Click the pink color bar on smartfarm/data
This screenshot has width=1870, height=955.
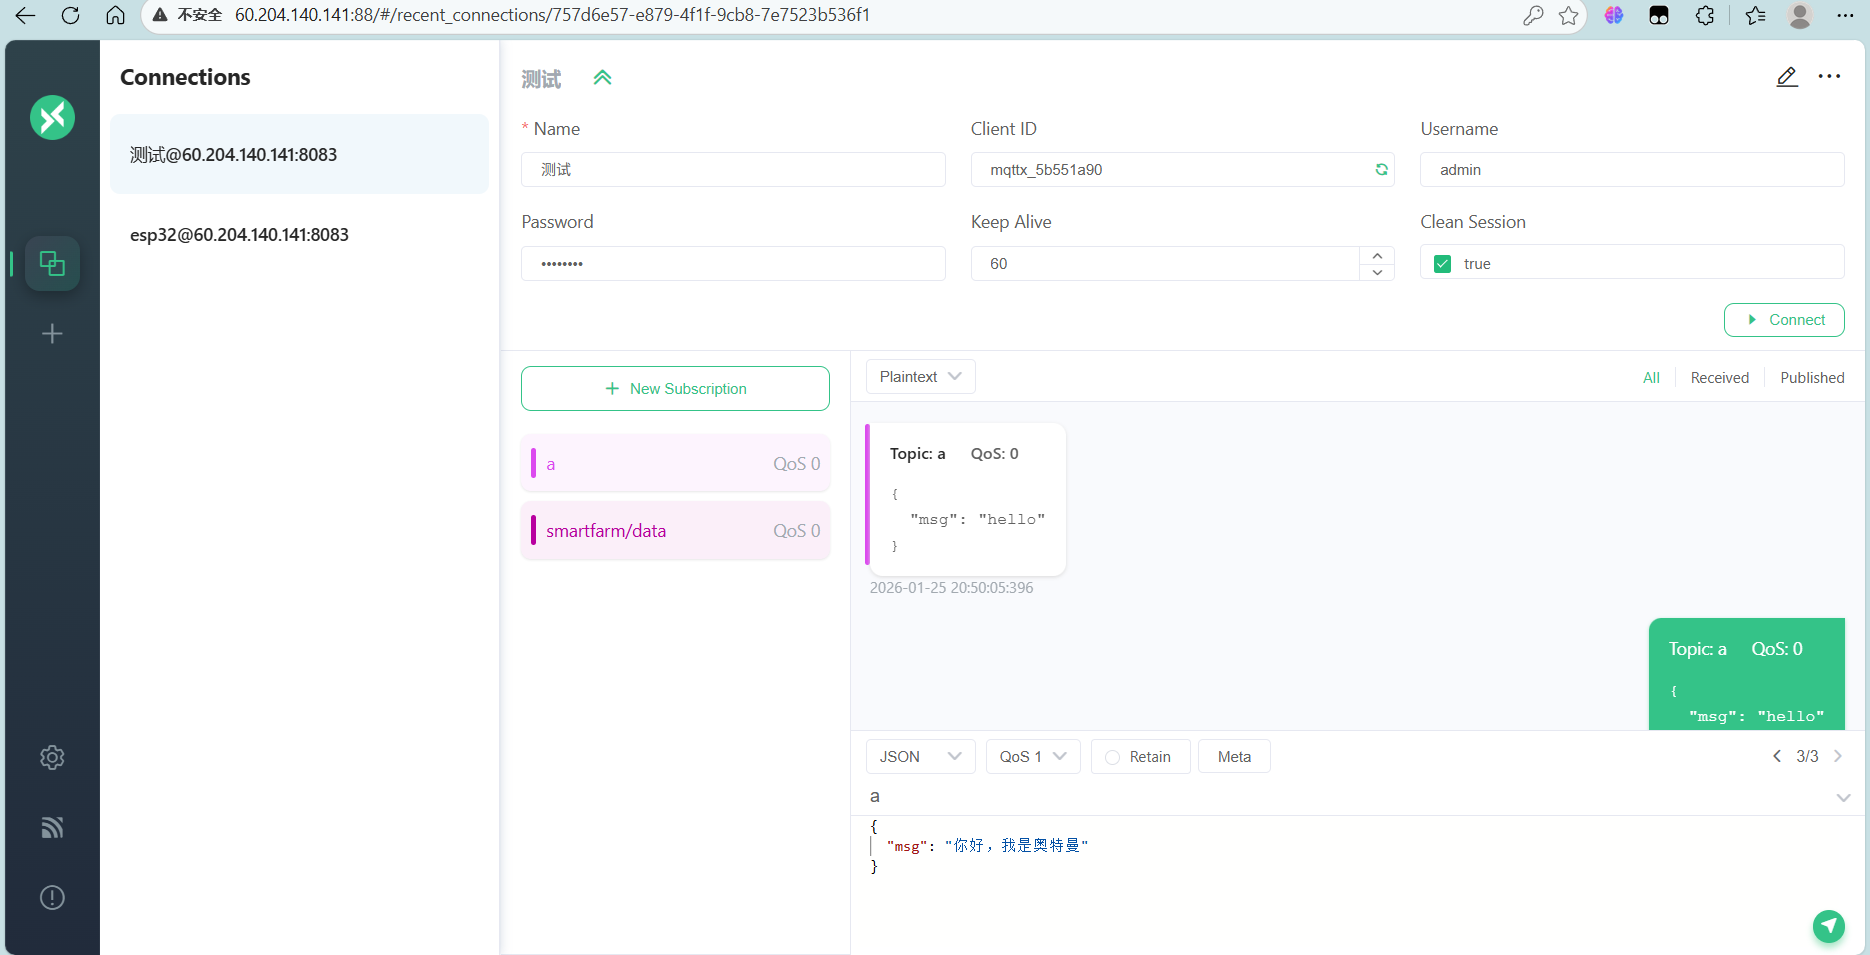coord(533,531)
